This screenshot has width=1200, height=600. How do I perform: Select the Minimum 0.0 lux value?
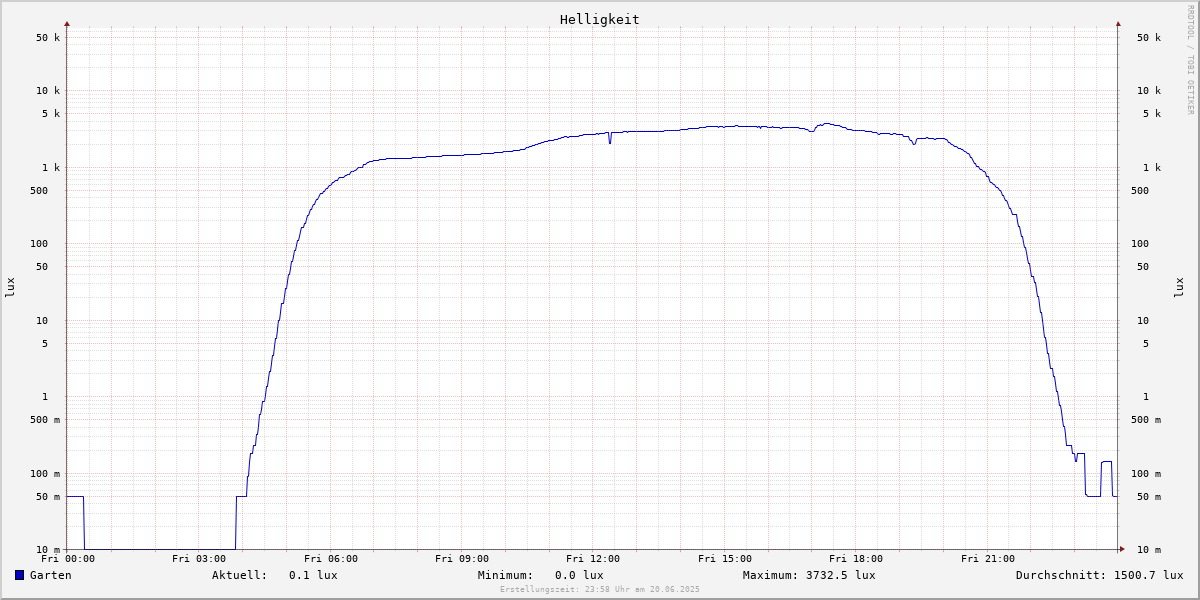(x=579, y=575)
